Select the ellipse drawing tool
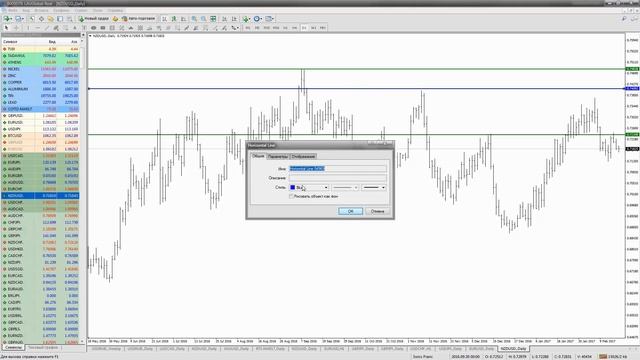Image resolution: width=640 pixels, height=360 pixels. [93, 28]
